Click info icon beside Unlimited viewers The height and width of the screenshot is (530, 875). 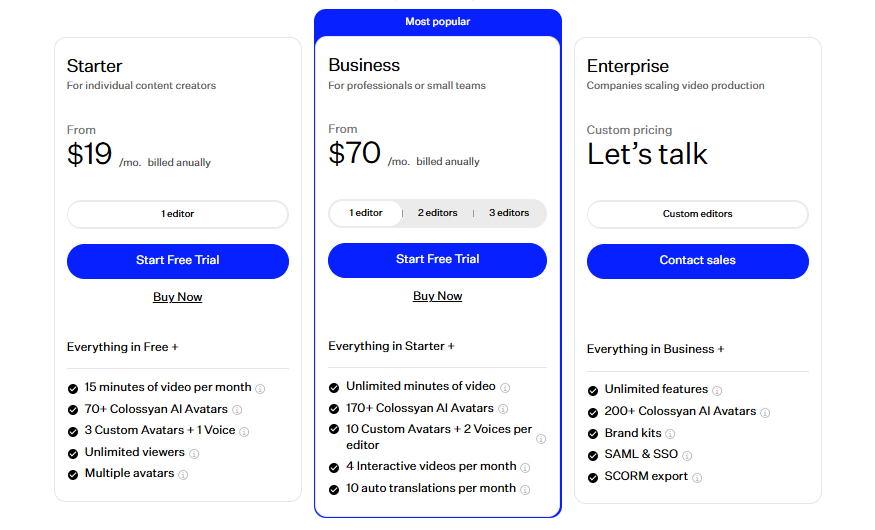click(194, 454)
